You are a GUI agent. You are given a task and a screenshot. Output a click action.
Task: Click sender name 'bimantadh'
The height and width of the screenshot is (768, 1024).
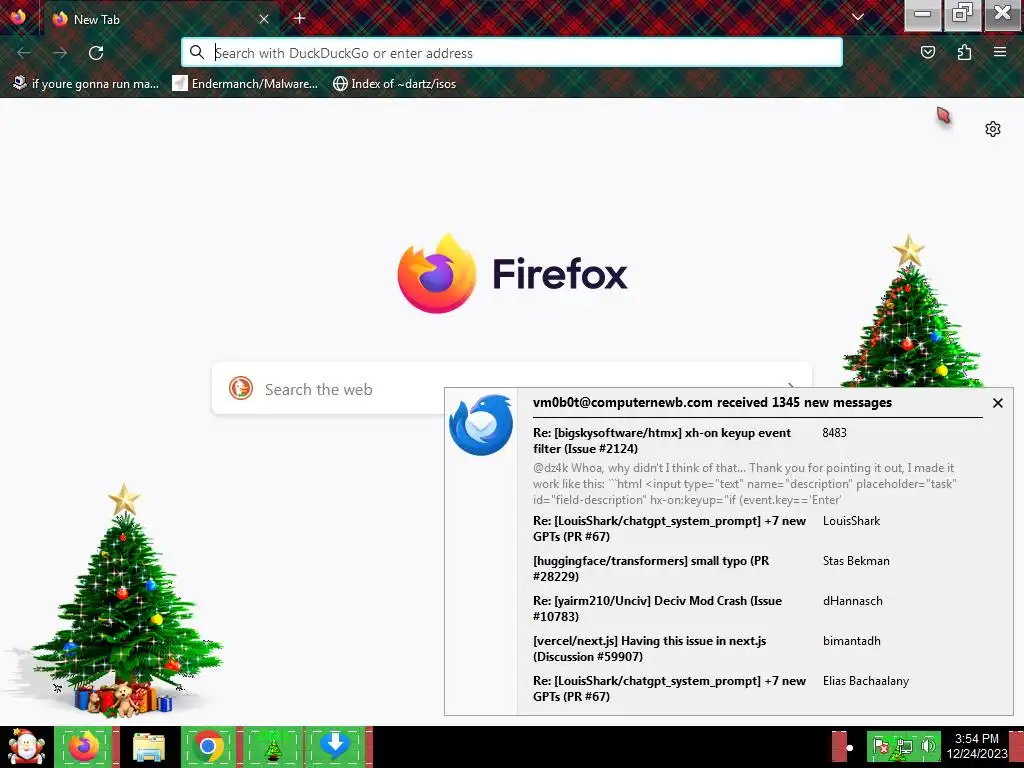(852, 641)
